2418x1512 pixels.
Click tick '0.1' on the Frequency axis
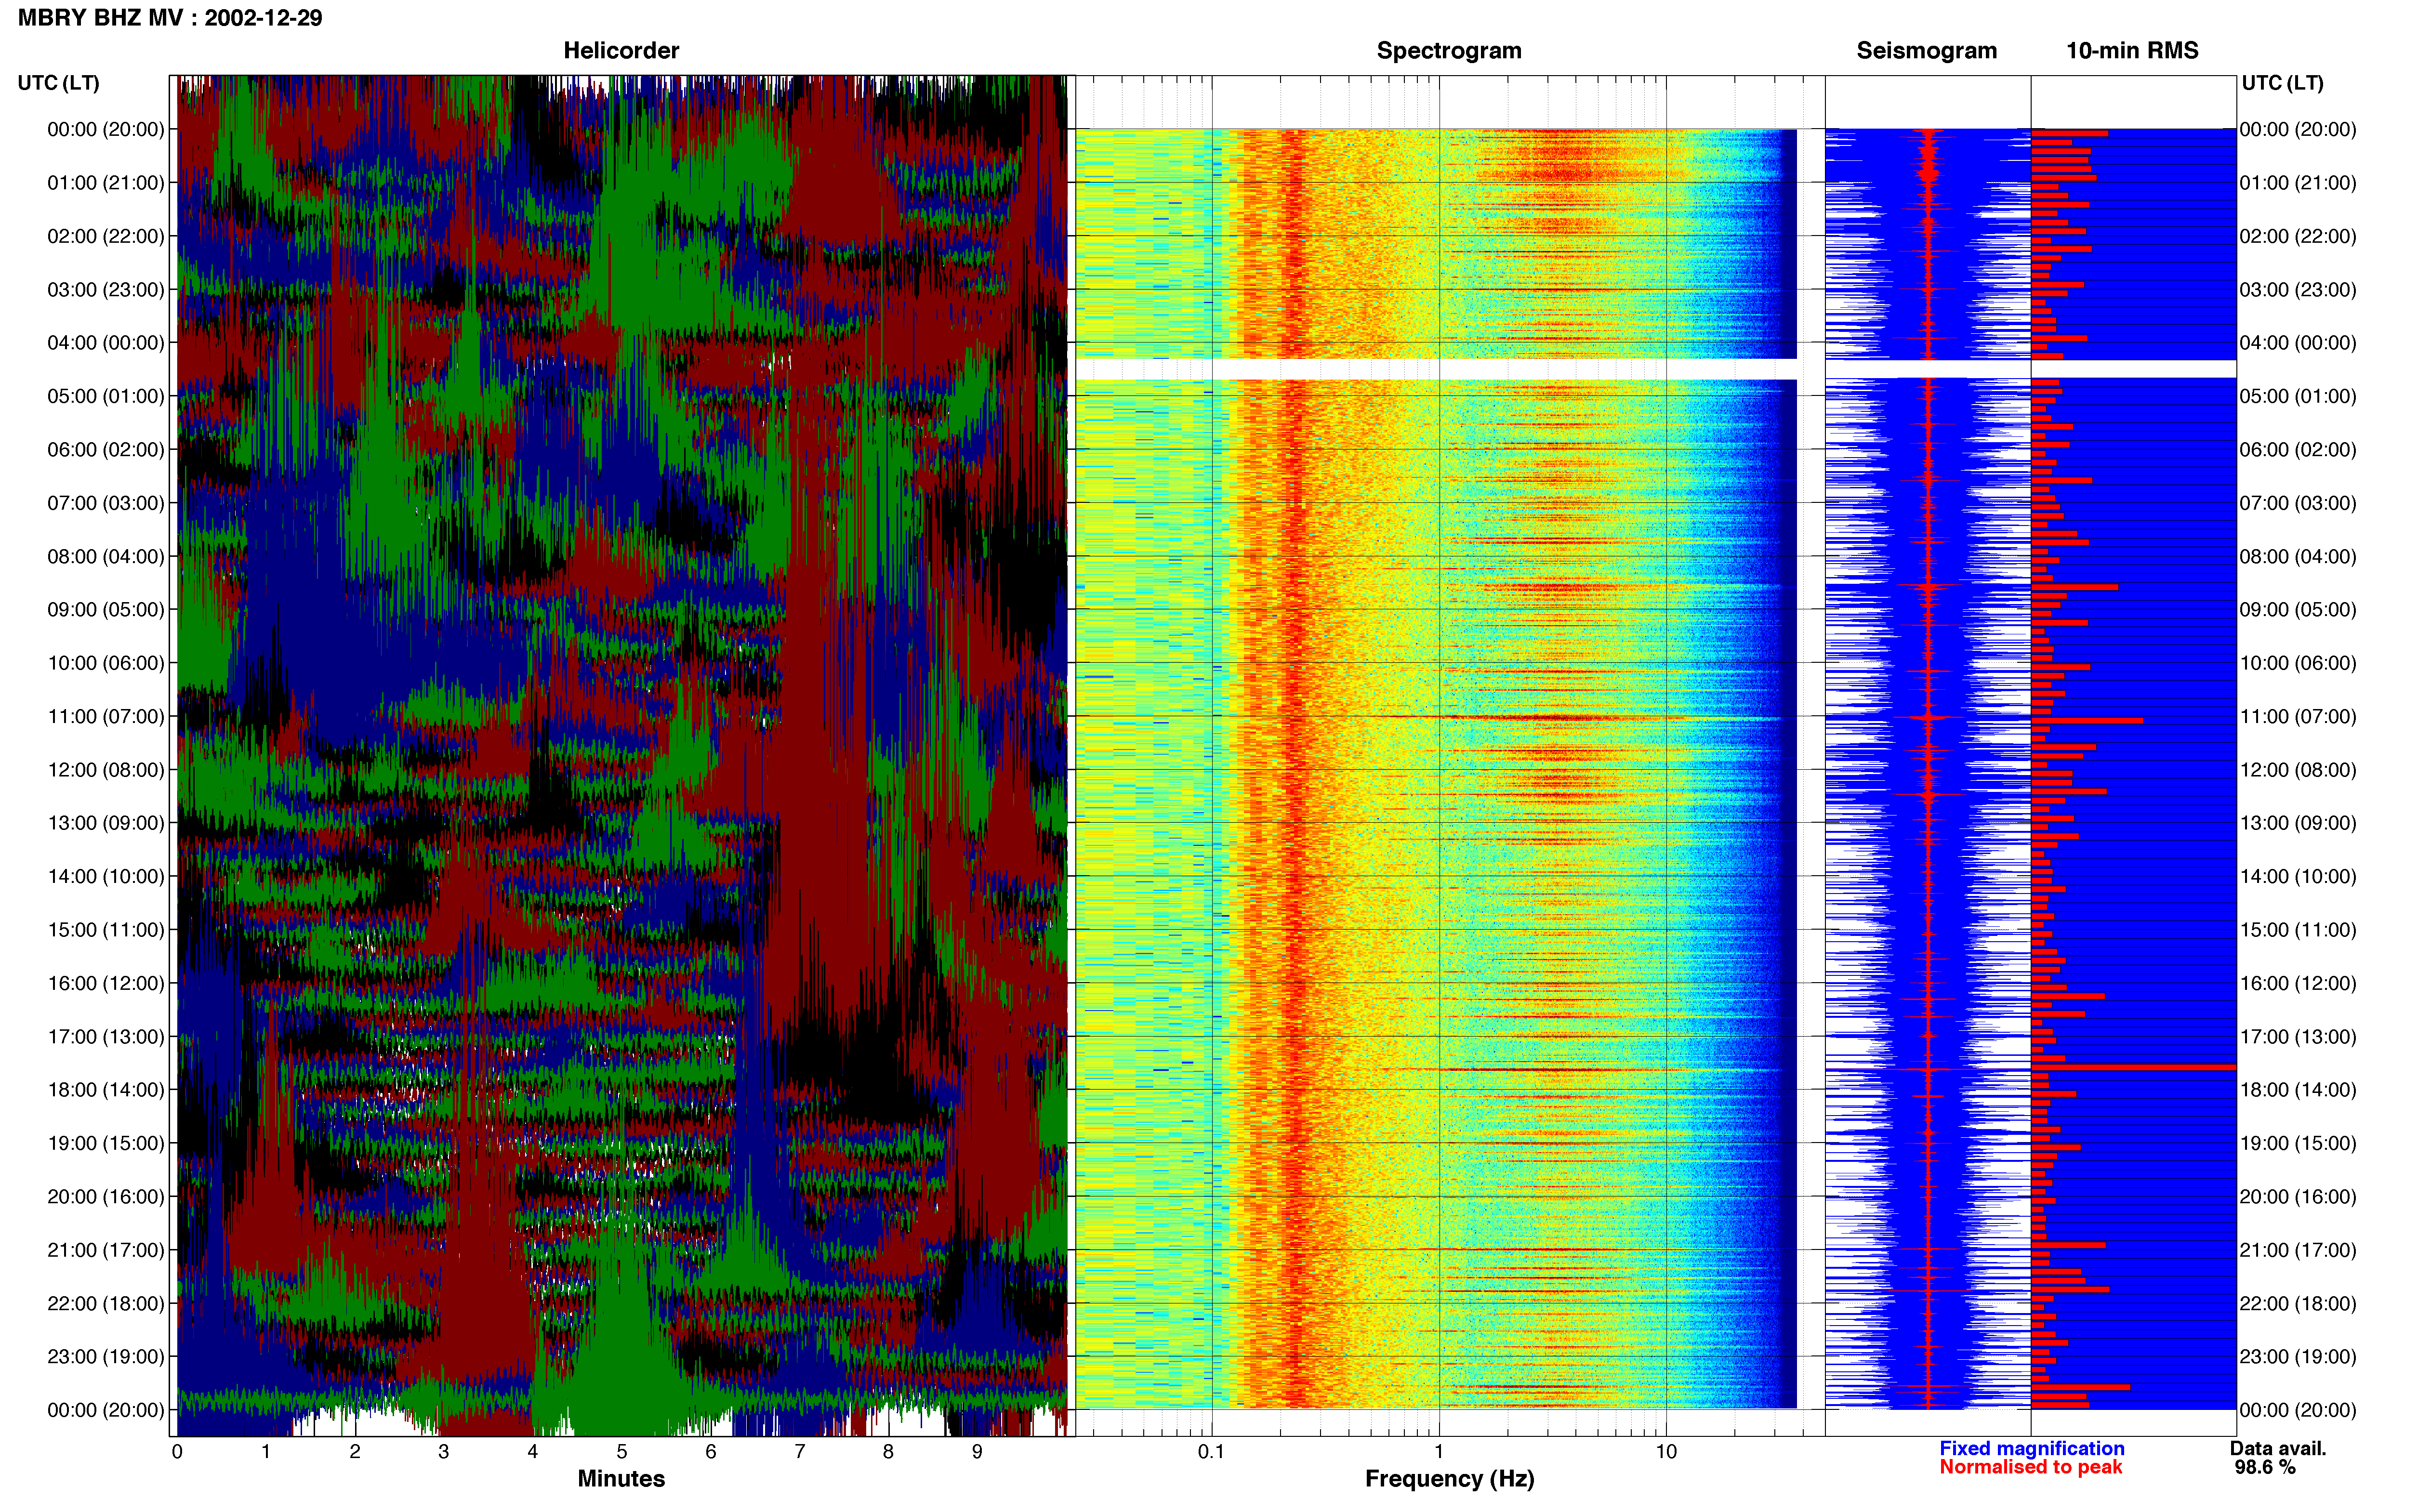[x=1211, y=1452]
